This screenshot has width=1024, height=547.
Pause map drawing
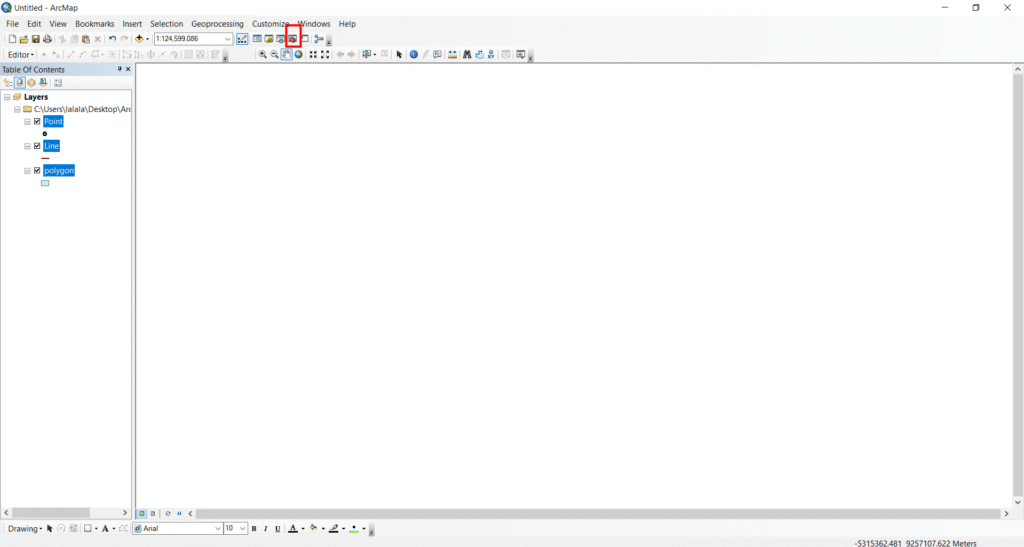[x=180, y=514]
